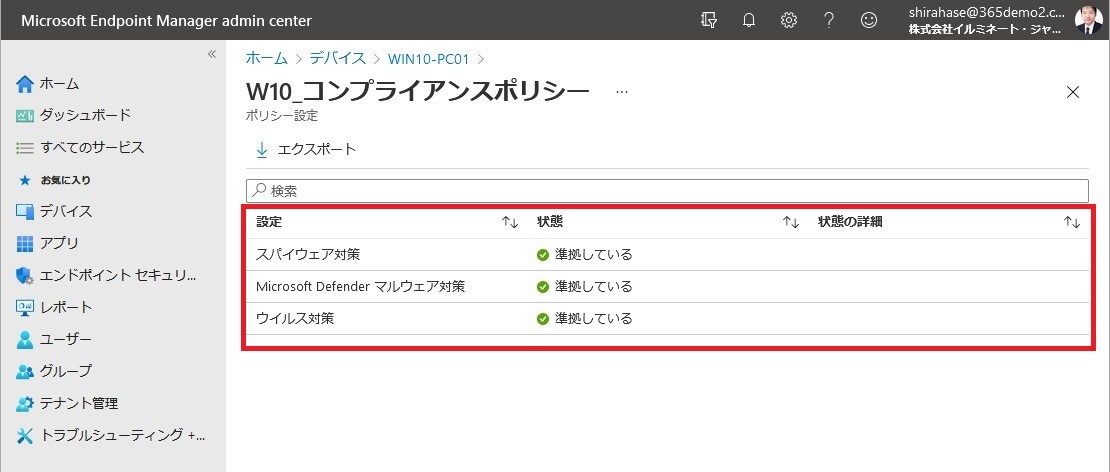The image size is (1110, 472).
Task: Click the Microsoft Endpoint Manager admin center title
Action: point(166,21)
